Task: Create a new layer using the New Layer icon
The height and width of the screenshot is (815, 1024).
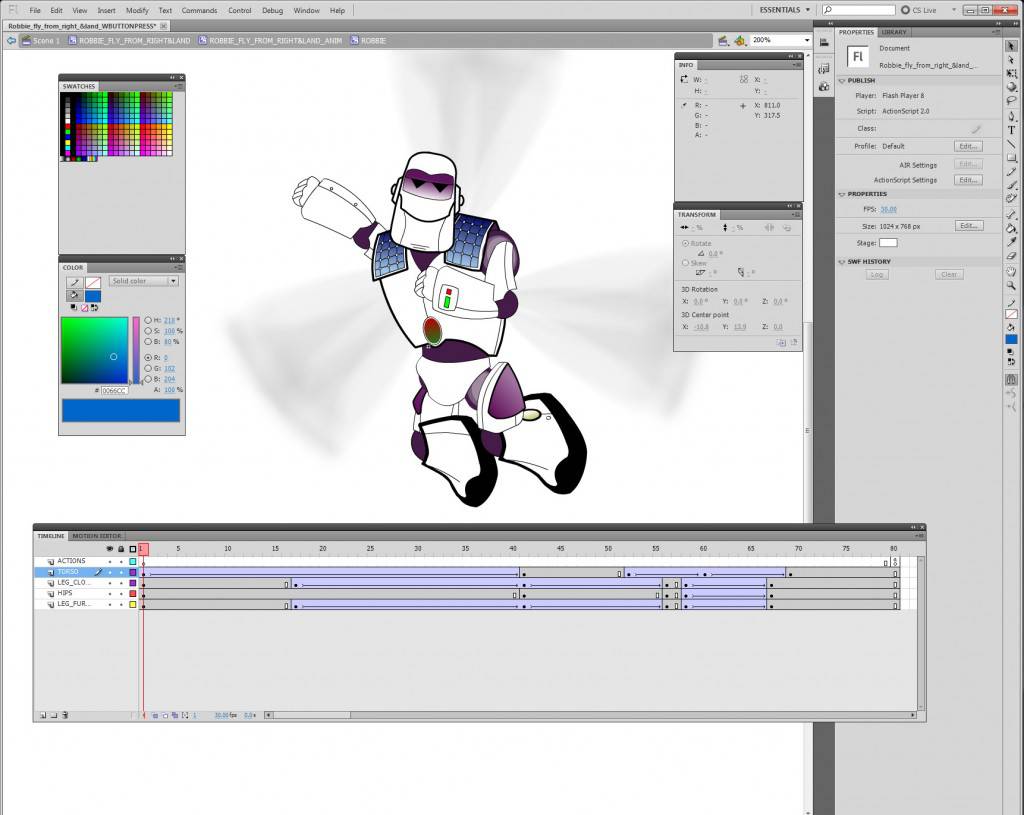Action: click(x=43, y=715)
